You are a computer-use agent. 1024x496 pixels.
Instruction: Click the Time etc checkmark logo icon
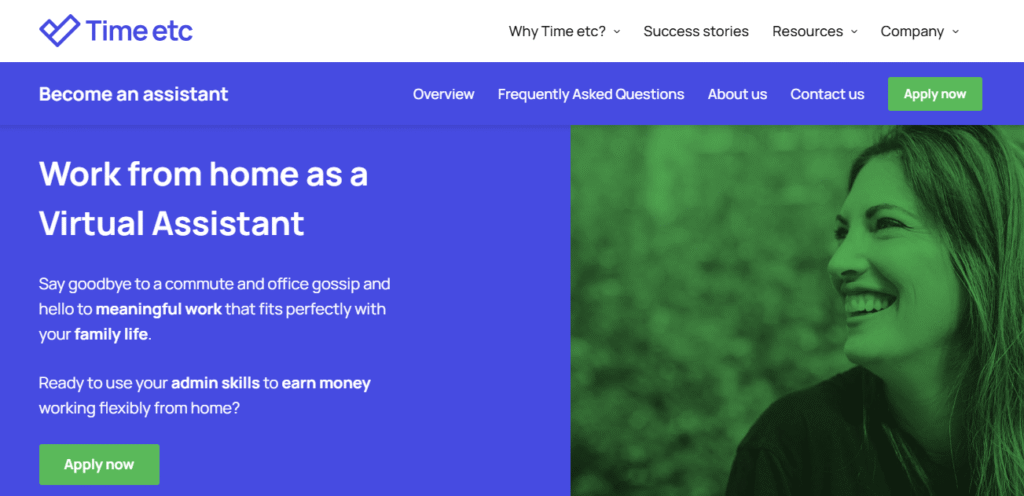pos(59,30)
